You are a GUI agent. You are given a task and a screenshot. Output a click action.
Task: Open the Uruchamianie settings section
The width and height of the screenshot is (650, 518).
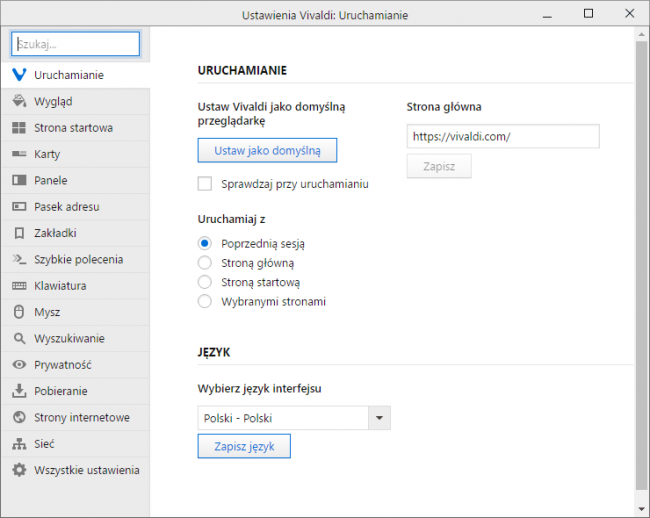(75, 75)
